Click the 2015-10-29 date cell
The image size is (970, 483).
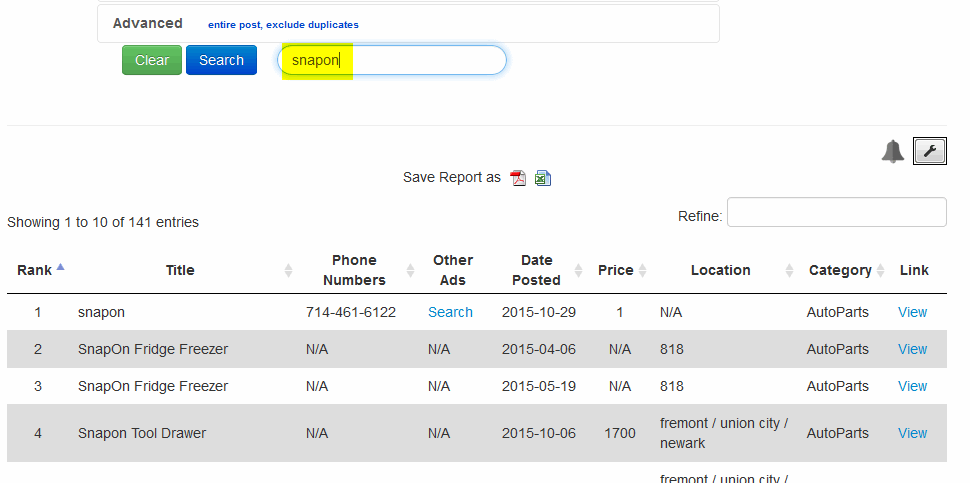tap(538, 312)
